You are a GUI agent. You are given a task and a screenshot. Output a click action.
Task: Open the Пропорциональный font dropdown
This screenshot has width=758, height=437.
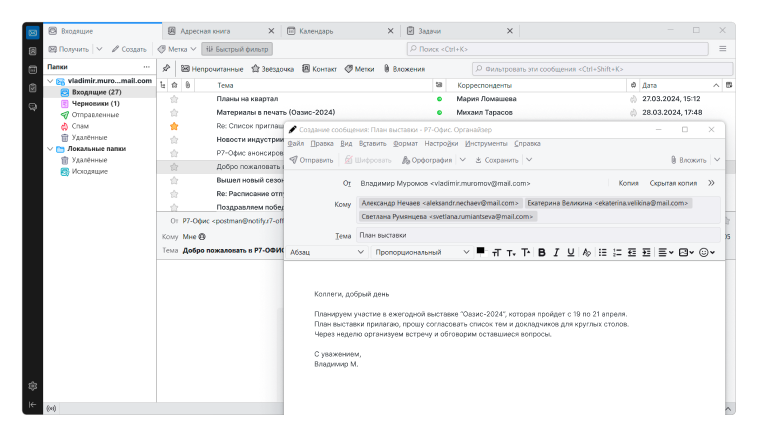coord(420,253)
